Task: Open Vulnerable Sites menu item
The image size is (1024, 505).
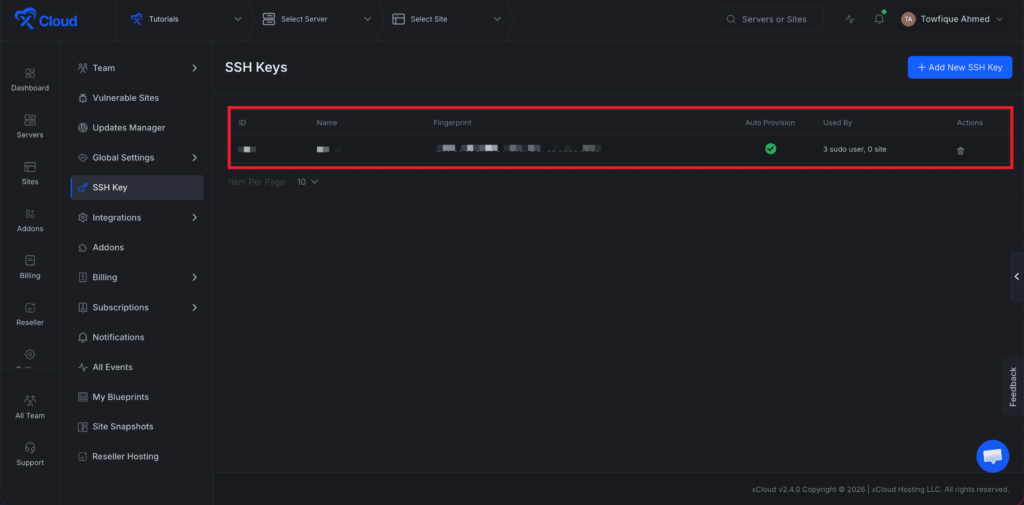Action: pyautogui.click(x=125, y=98)
